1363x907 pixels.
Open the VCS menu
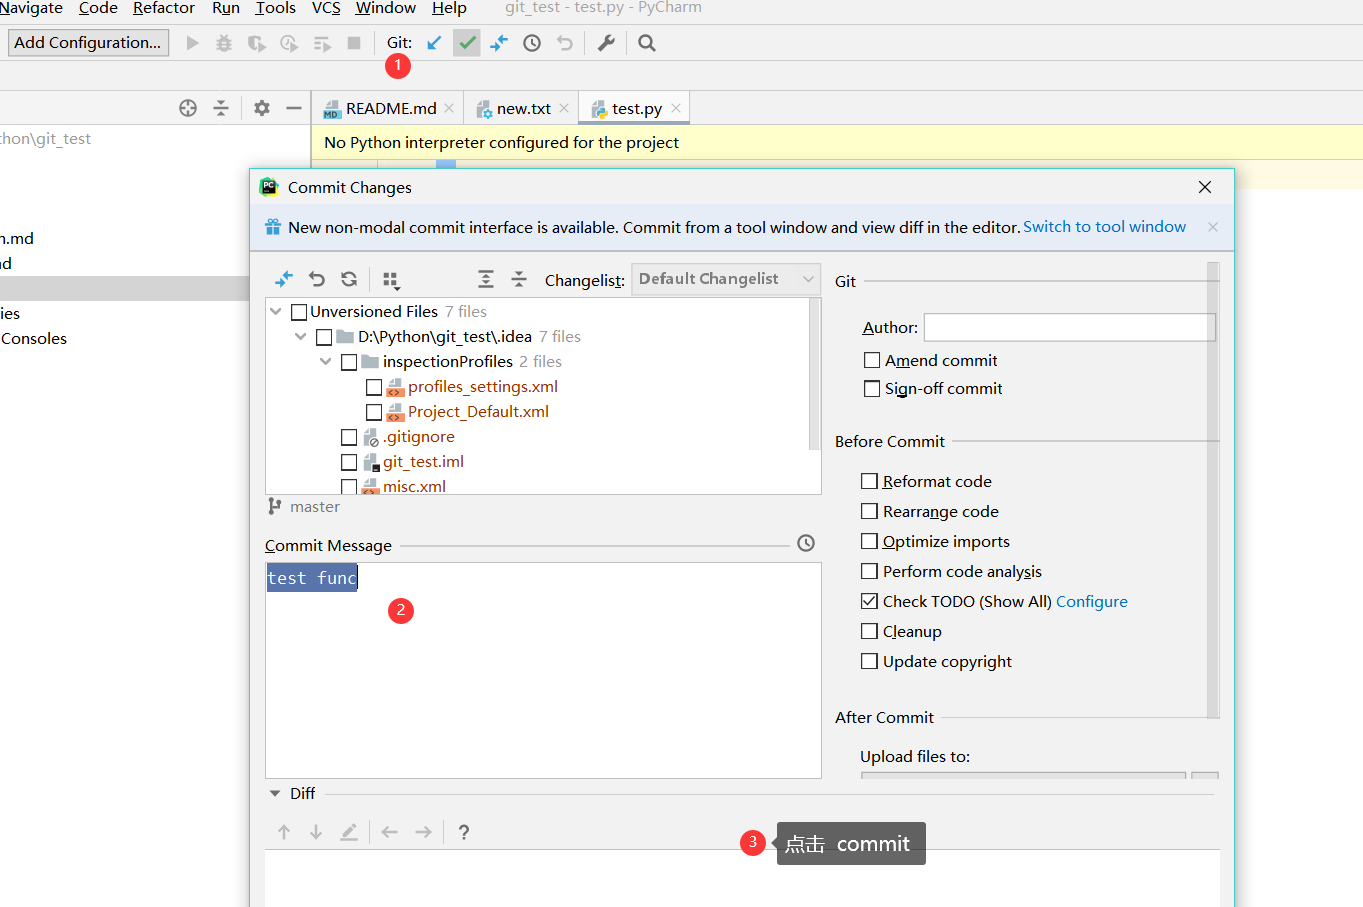(x=326, y=8)
